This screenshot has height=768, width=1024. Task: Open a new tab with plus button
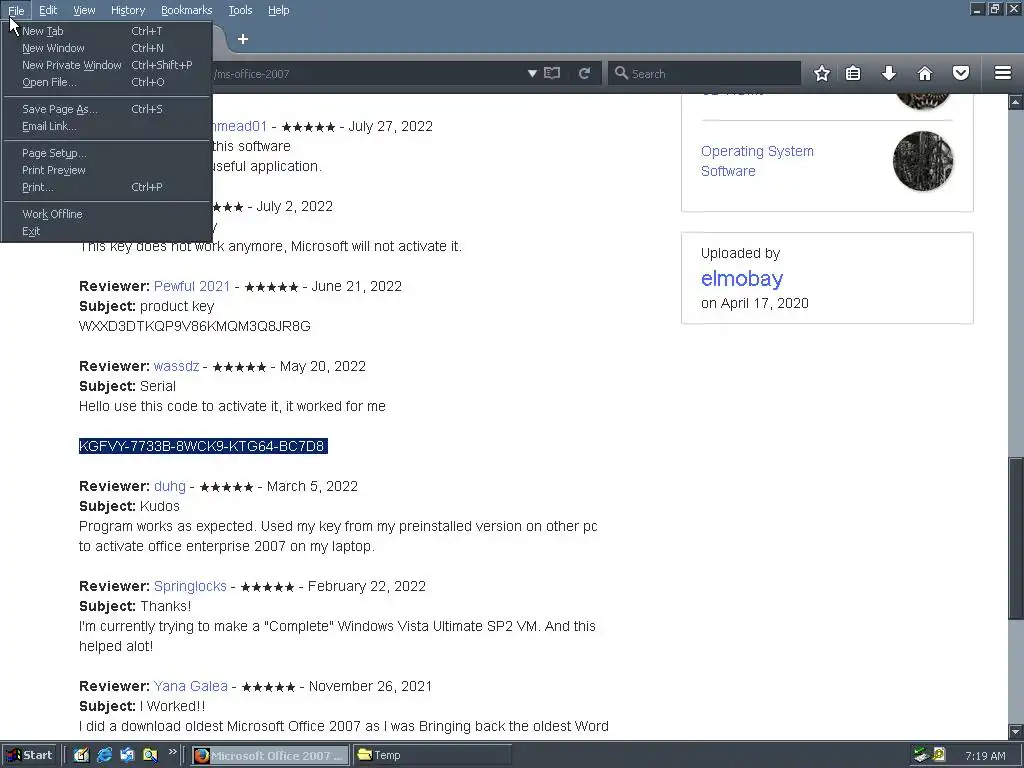(243, 39)
